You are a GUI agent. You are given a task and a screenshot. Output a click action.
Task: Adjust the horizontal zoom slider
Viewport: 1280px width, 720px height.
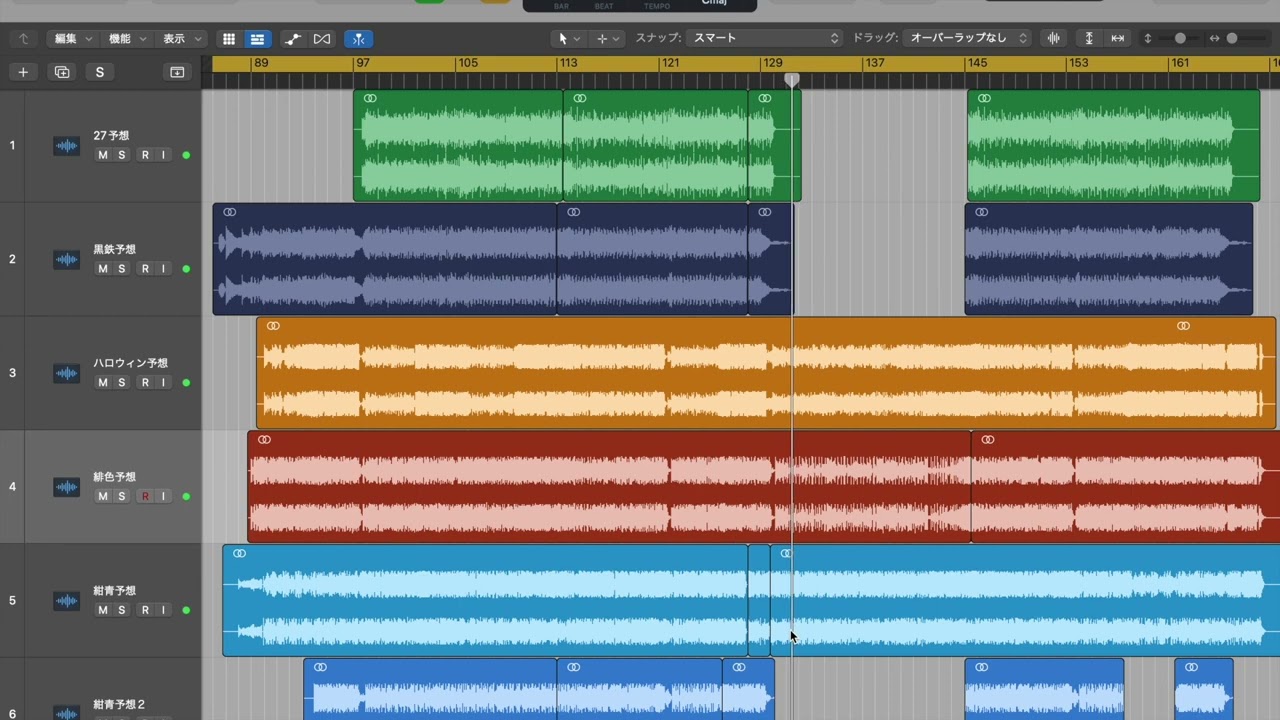pos(1232,38)
